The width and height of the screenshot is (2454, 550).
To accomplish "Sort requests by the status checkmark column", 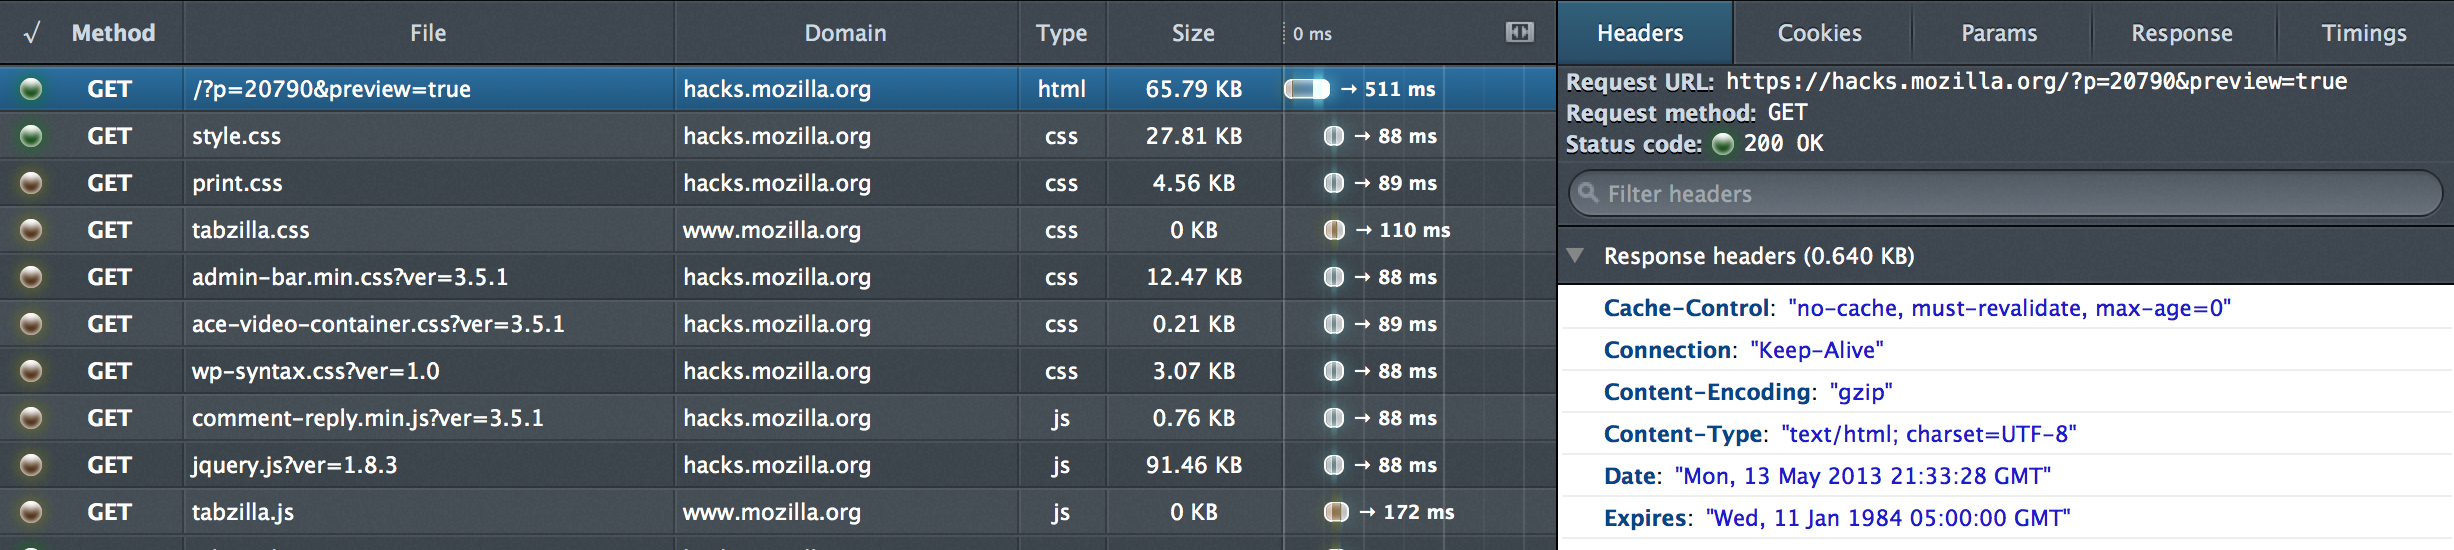I will click(x=31, y=33).
